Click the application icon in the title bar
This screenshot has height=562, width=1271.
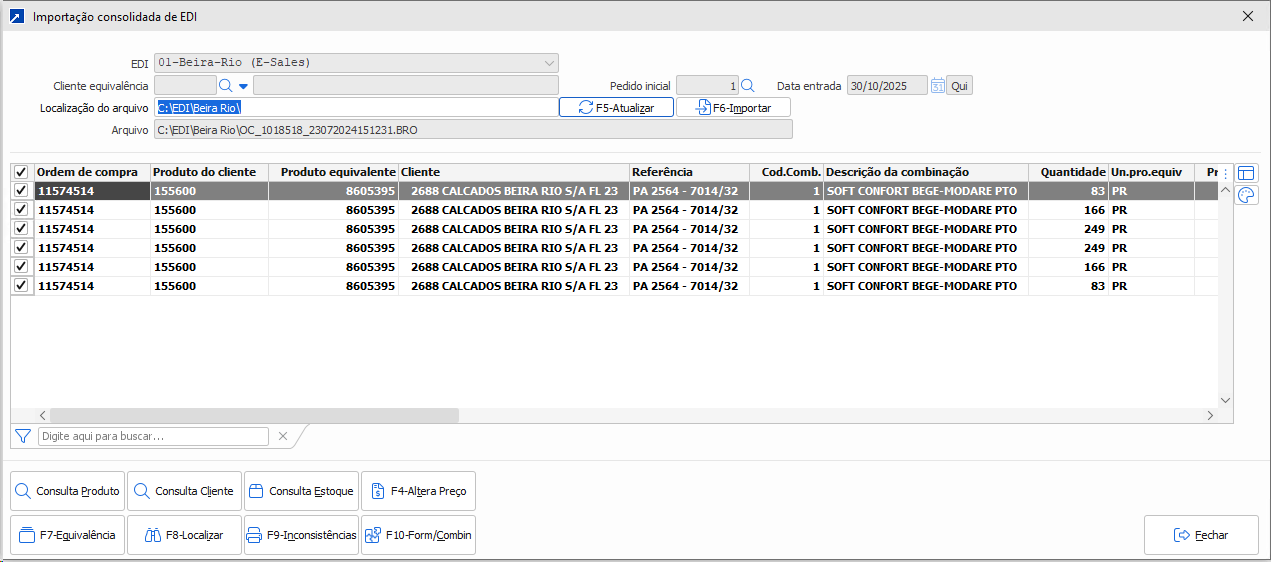click(17, 17)
